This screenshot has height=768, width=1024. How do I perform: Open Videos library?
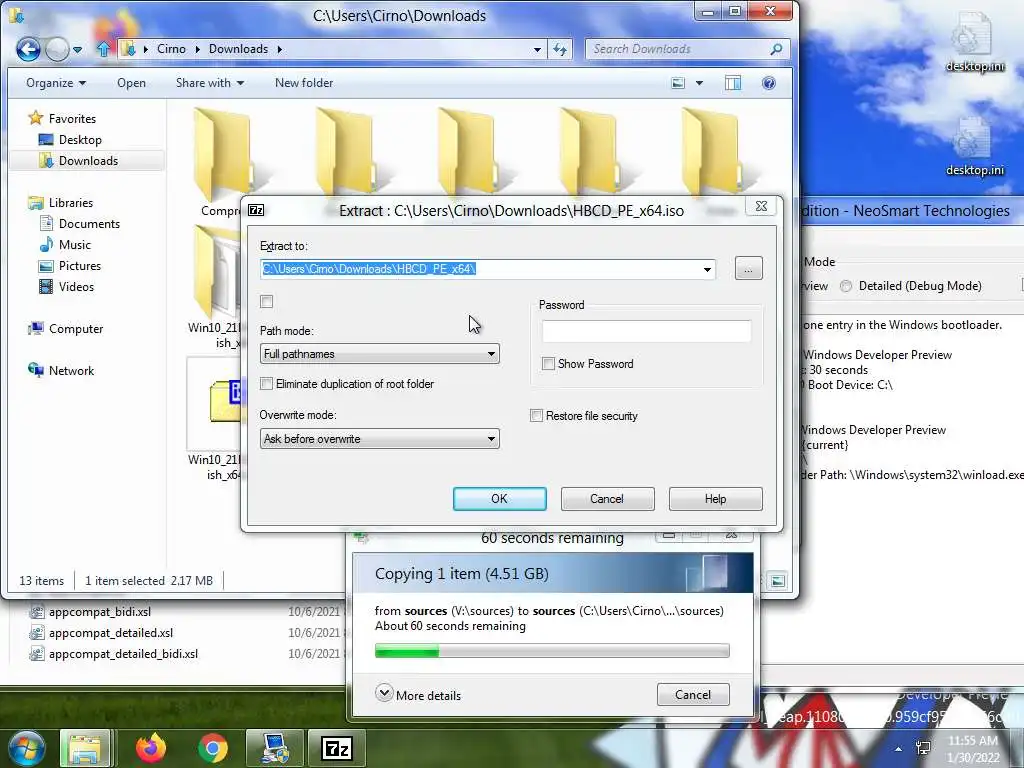click(x=67, y=287)
